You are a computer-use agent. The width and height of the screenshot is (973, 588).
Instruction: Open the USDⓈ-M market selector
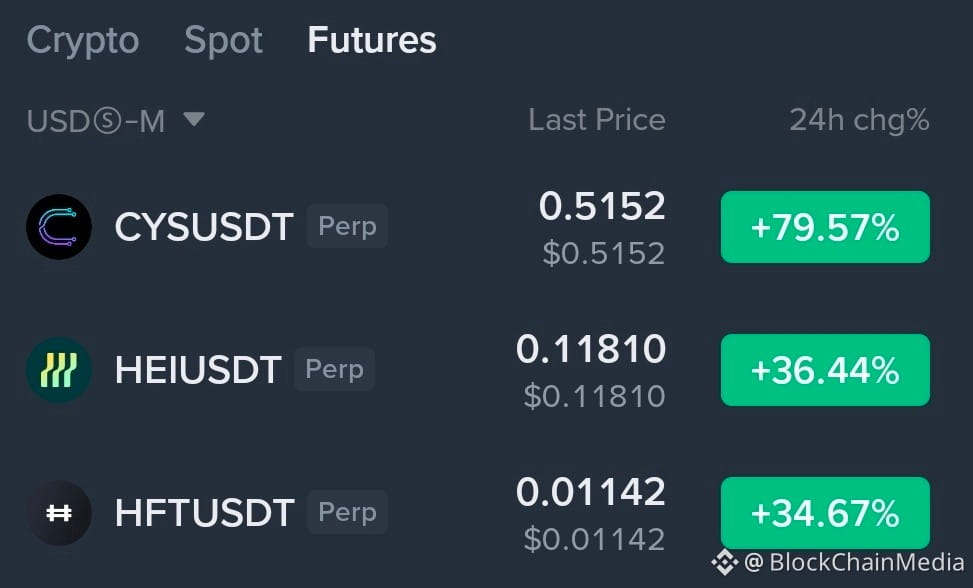coord(115,120)
